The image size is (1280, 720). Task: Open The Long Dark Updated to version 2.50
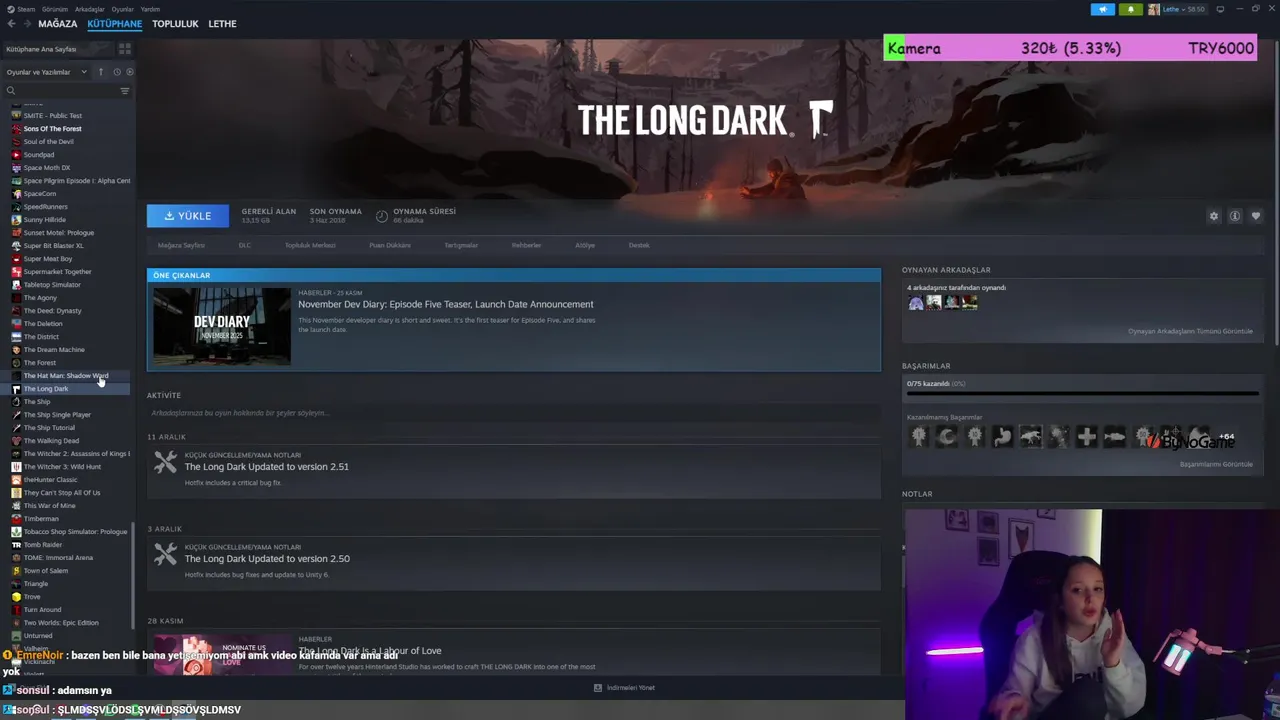[267, 559]
